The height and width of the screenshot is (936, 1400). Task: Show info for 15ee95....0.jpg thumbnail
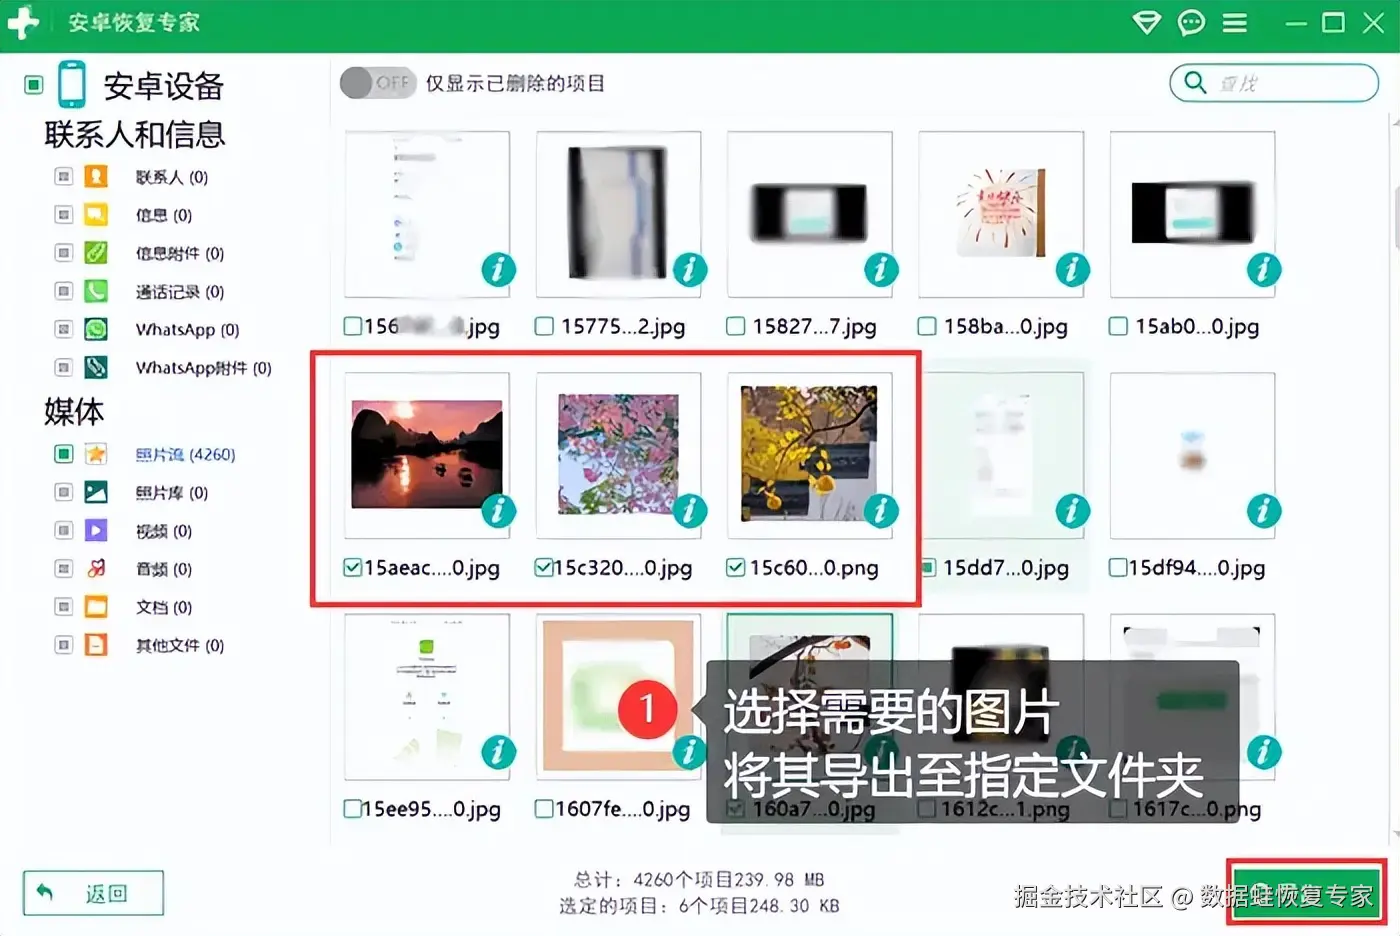coord(498,752)
